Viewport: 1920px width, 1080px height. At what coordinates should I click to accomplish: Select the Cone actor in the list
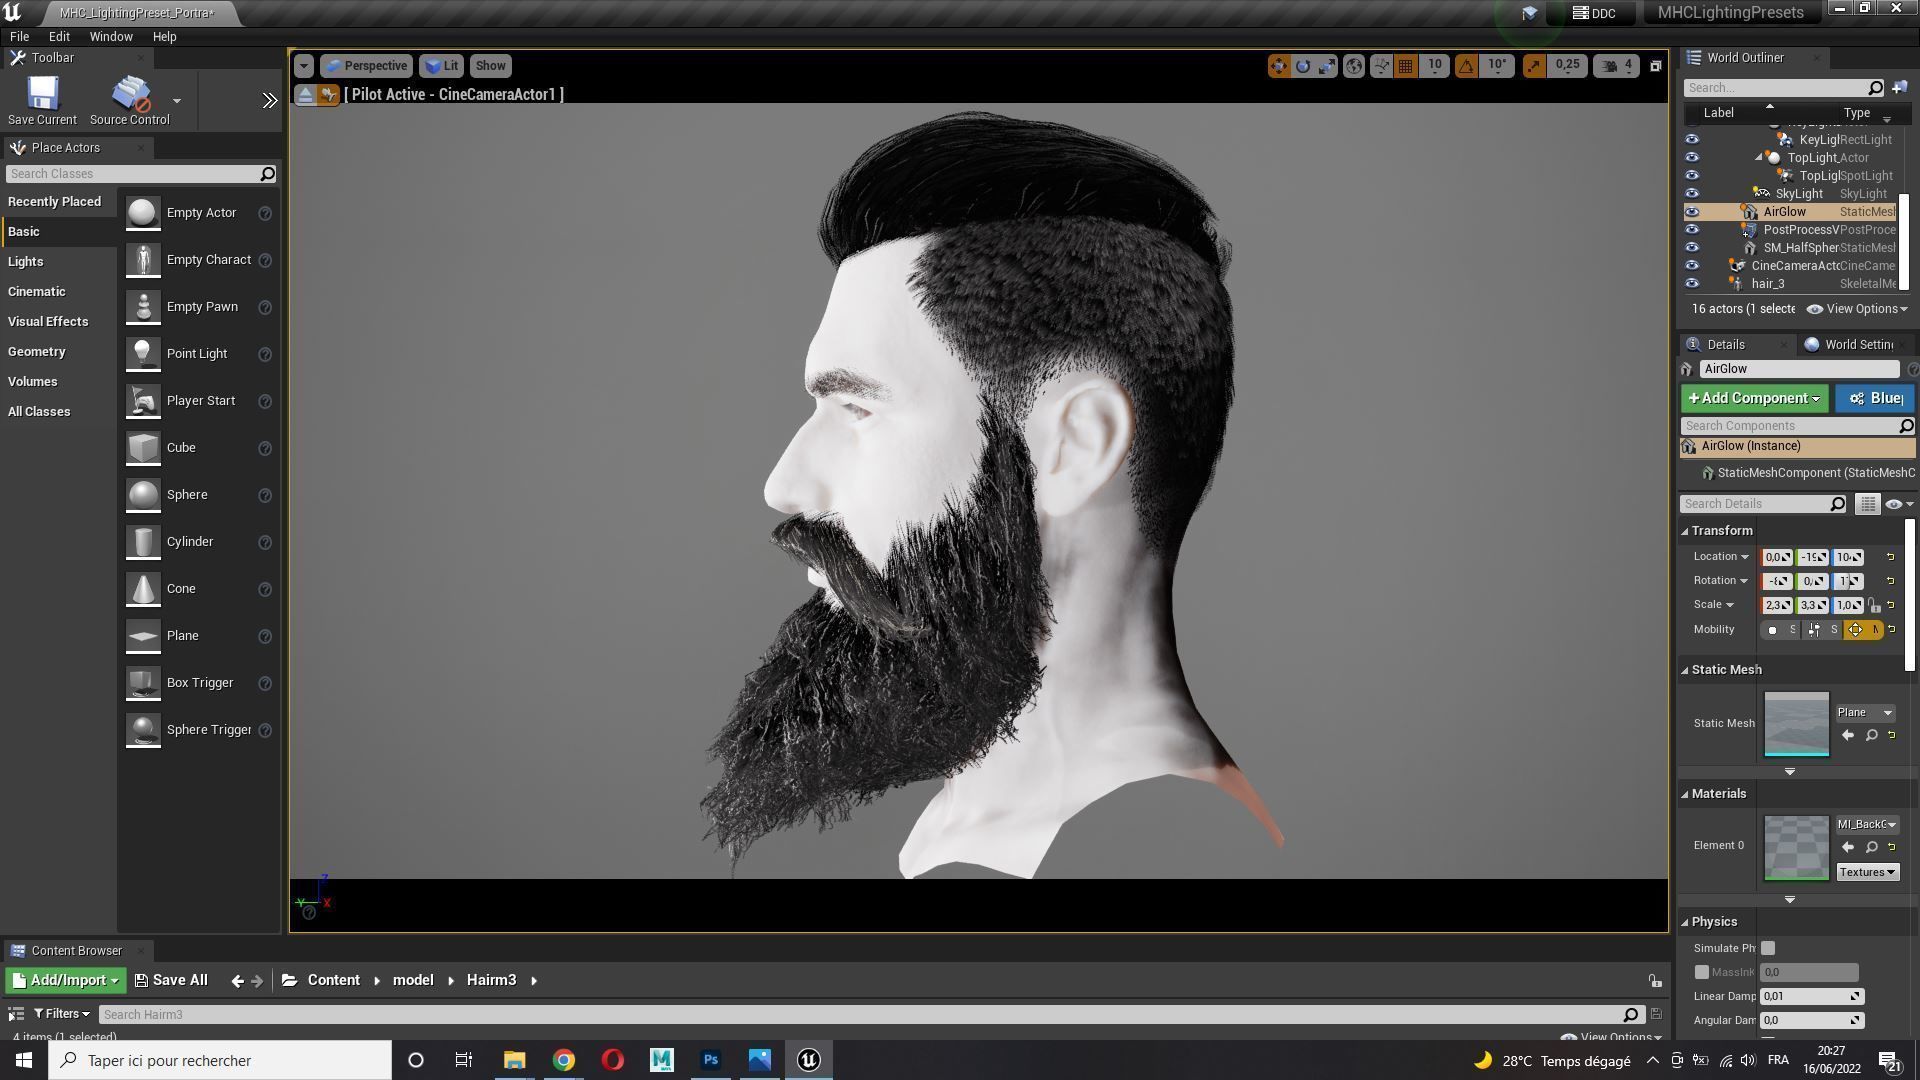pyautogui.click(x=198, y=589)
